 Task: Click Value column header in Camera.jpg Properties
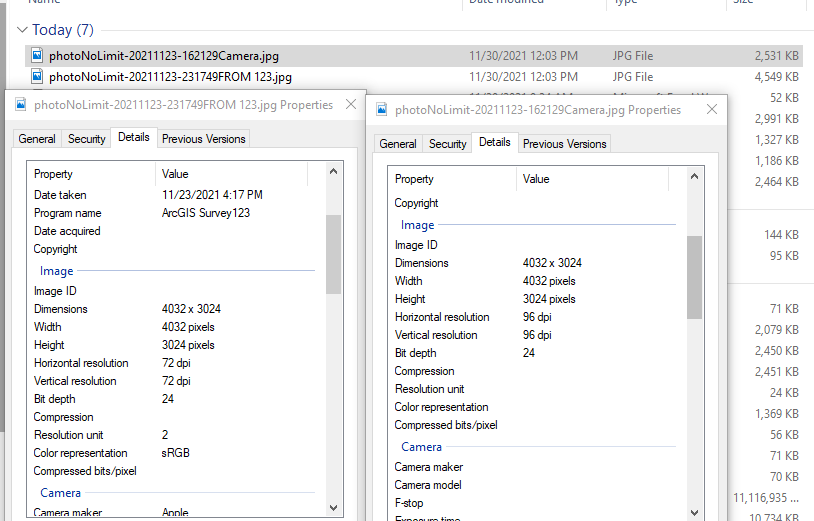[x=592, y=179]
